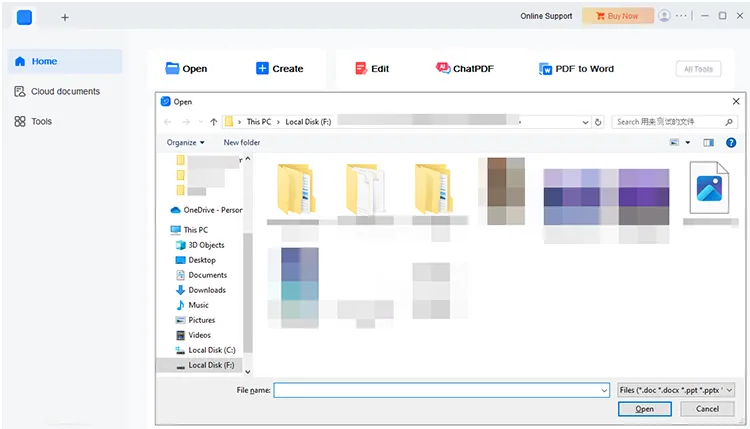Click Local Disk (F:) in breadcrumb
The width and height of the screenshot is (750, 429).
tap(308, 122)
